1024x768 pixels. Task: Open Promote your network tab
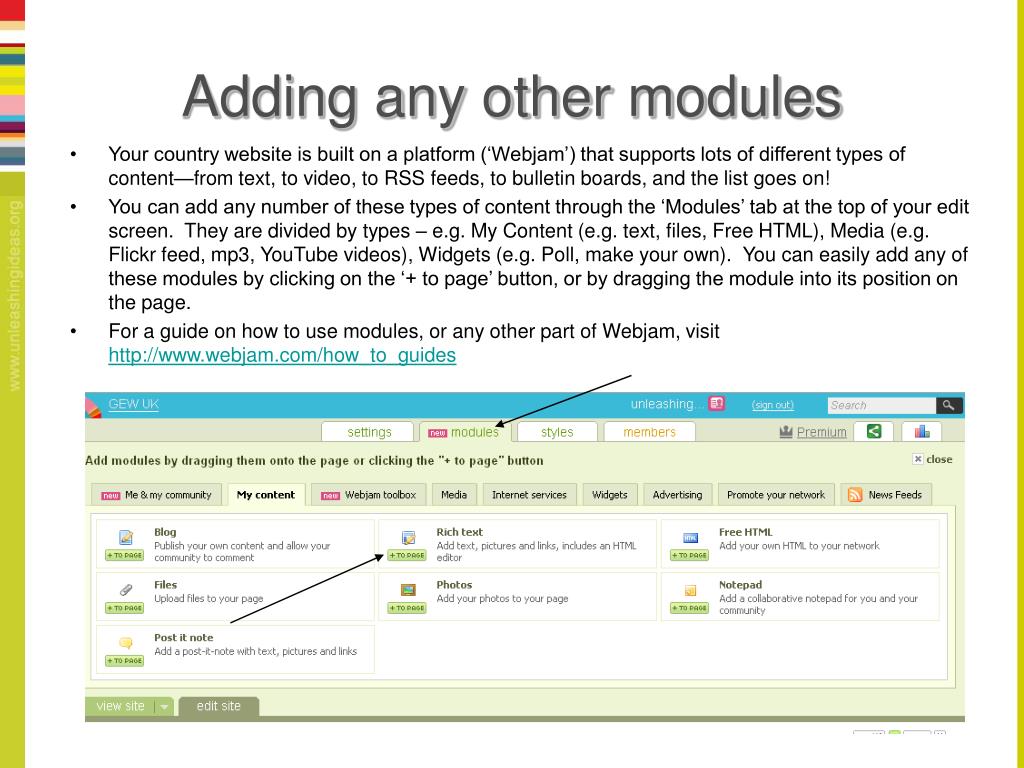pyautogui.click(x=776, y=495)
